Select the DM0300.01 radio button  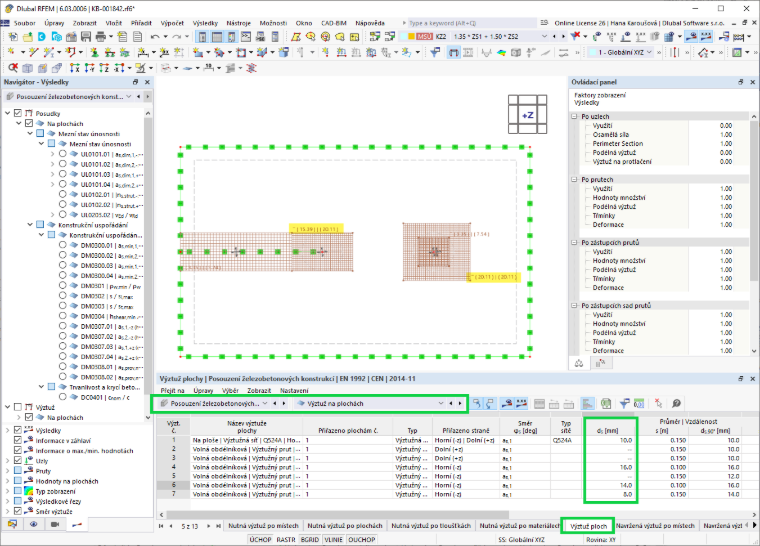tap(63, 245)
